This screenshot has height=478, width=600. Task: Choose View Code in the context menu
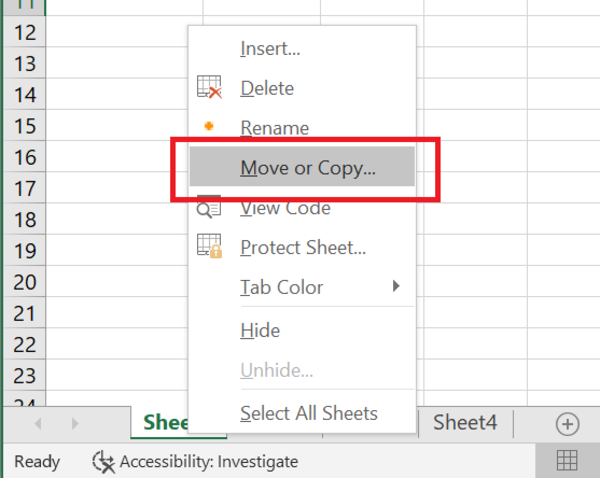pos(302,208)
